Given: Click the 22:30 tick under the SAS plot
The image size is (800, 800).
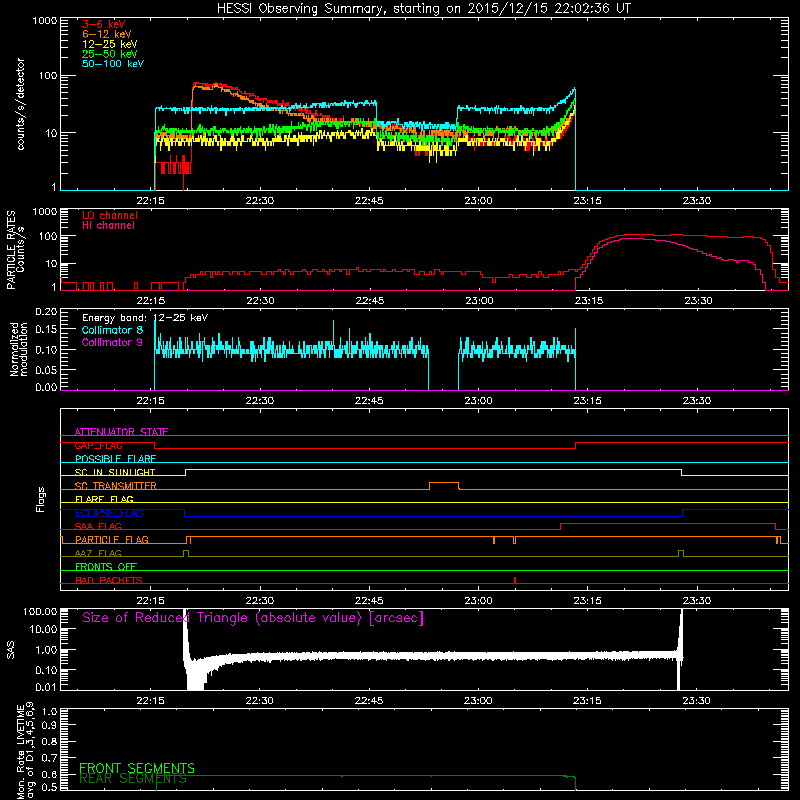Looking at the screenshot, I should click(x=260, y=701).
